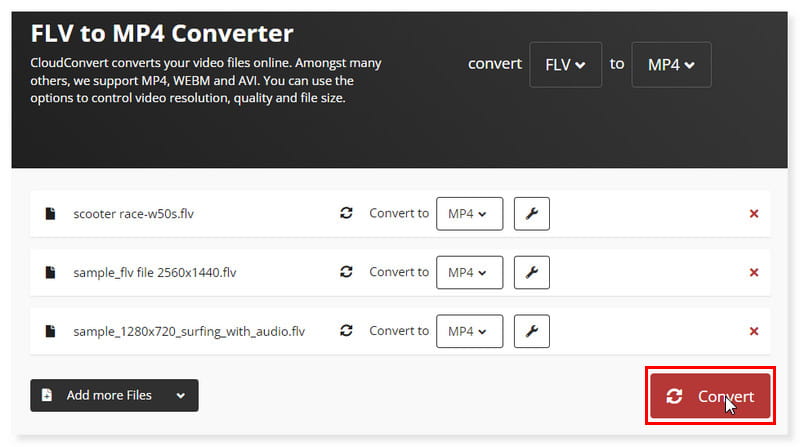Open options wrench for scooter race-w50s.flv
Screen dimensions: 800x447
(x=532, y=214)
